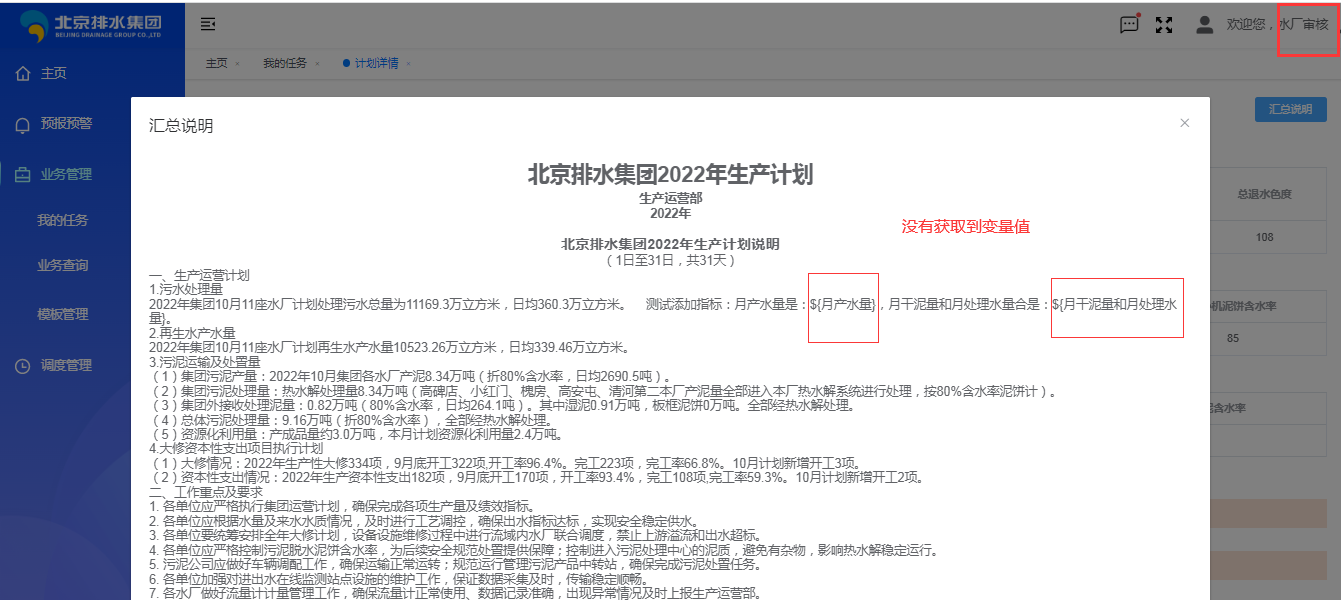1341x600 pixels.
Task: Close the 我的任务 tab with its x
Action: (x=317, y=64)
